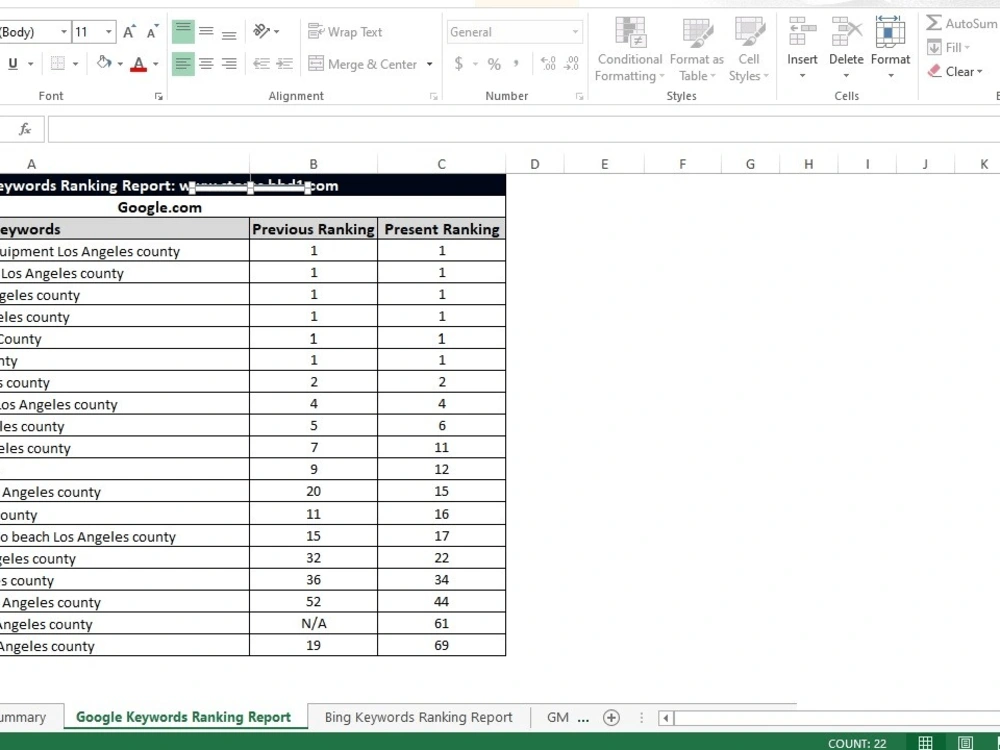1000x750 pixels.
Task: Open the font name dropdown arrow
Action: [64, 32]
